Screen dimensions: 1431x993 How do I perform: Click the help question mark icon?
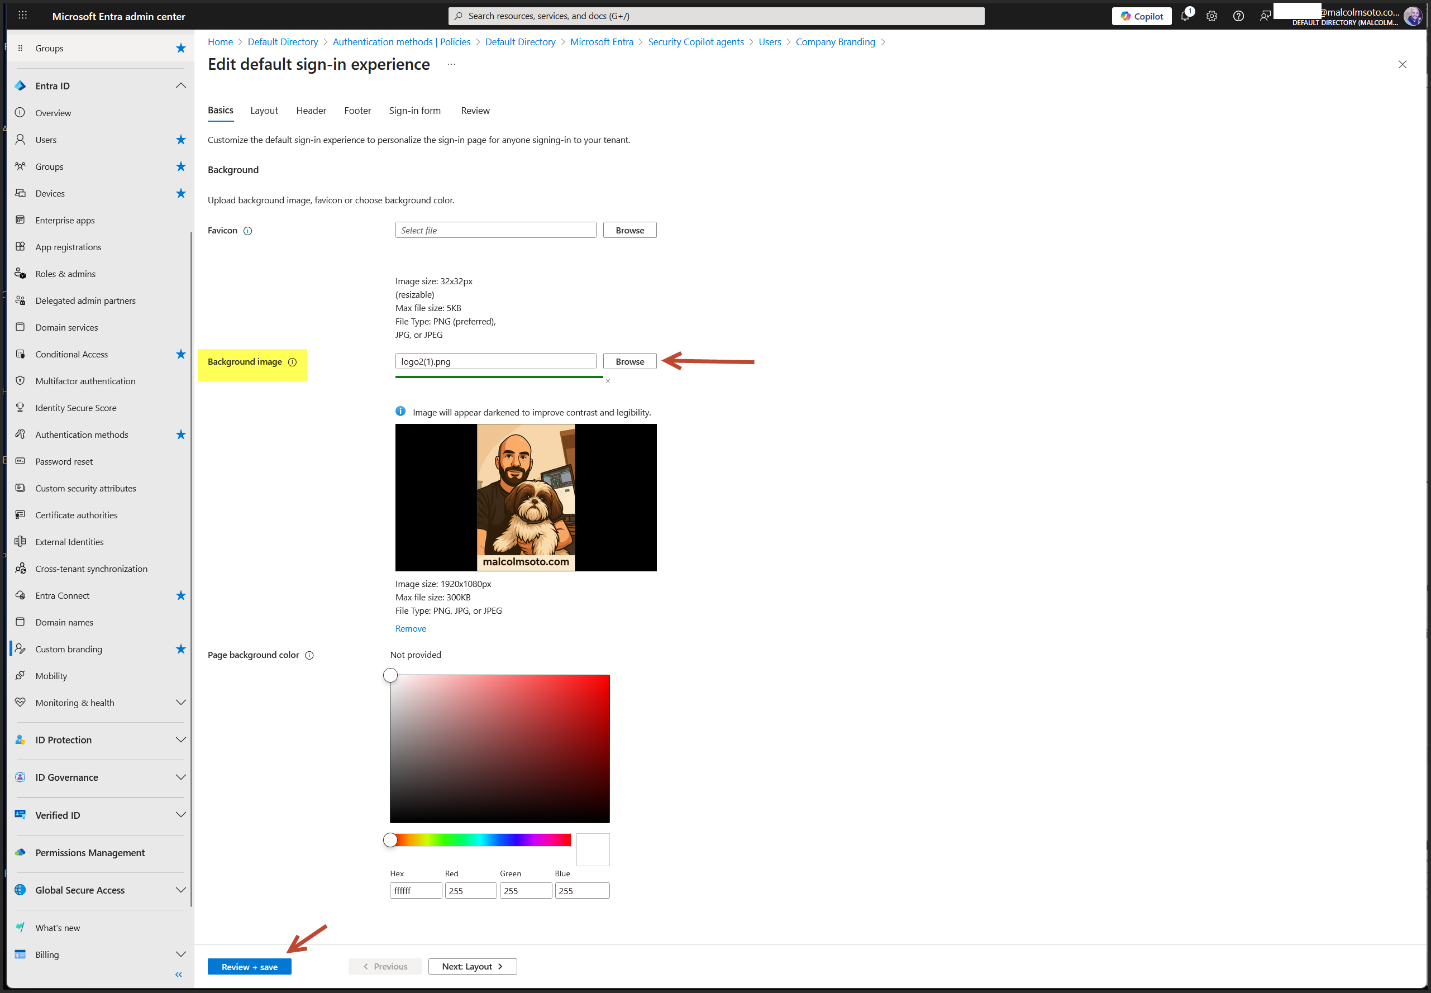coord(1239,16)
